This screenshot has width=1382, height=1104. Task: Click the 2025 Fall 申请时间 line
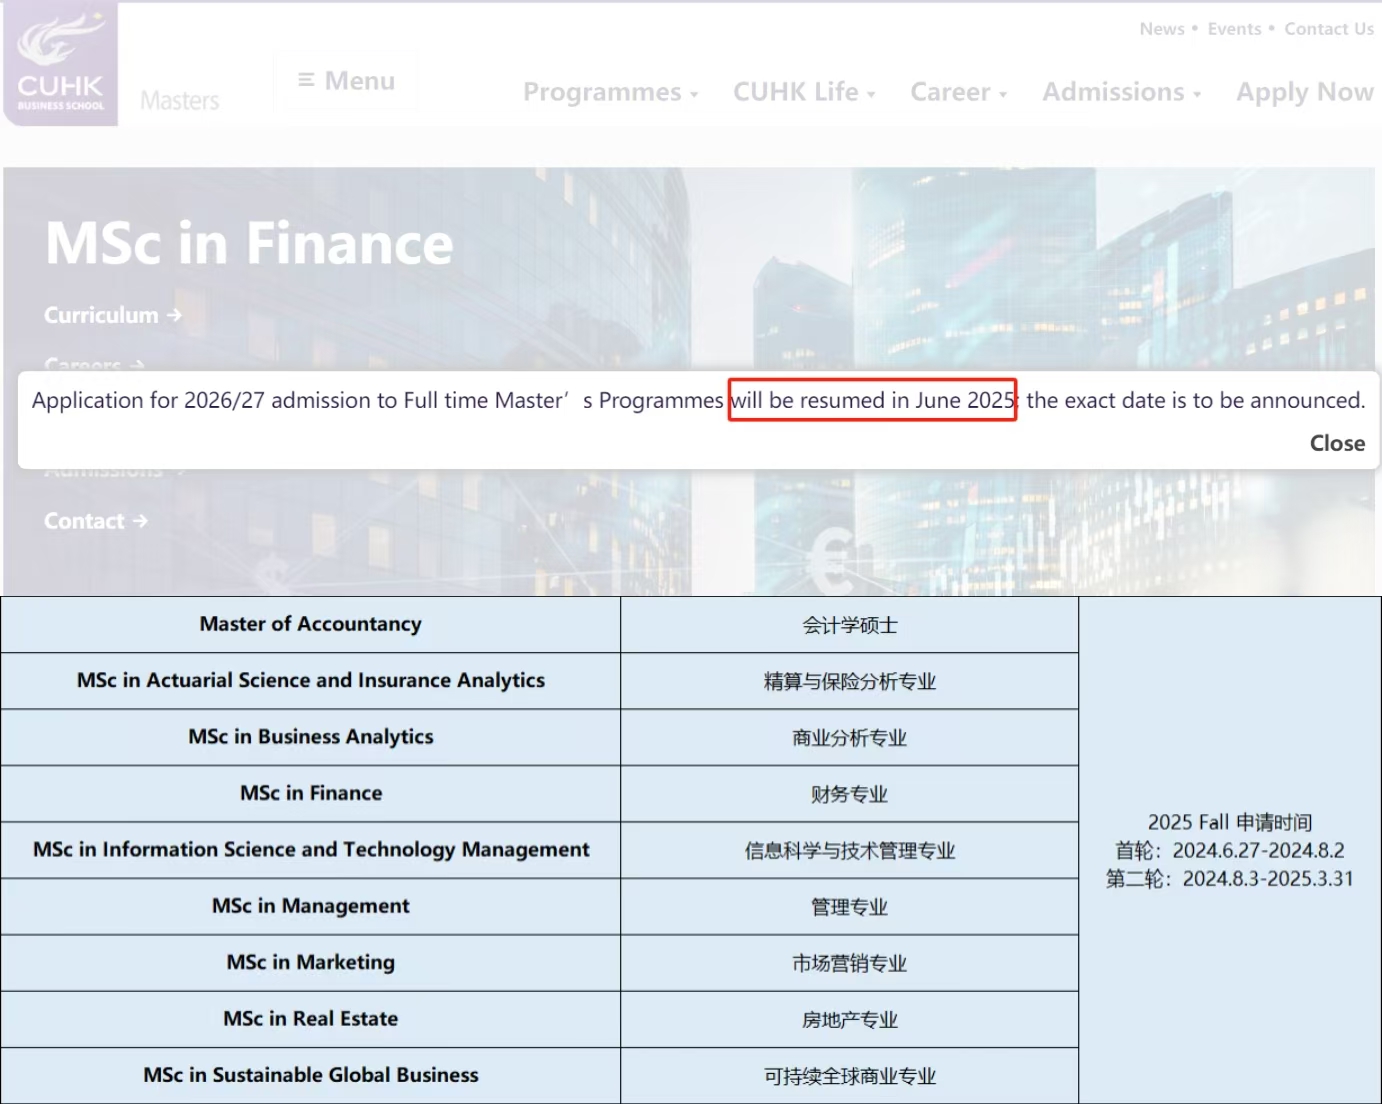click(x=1229, y=822)
